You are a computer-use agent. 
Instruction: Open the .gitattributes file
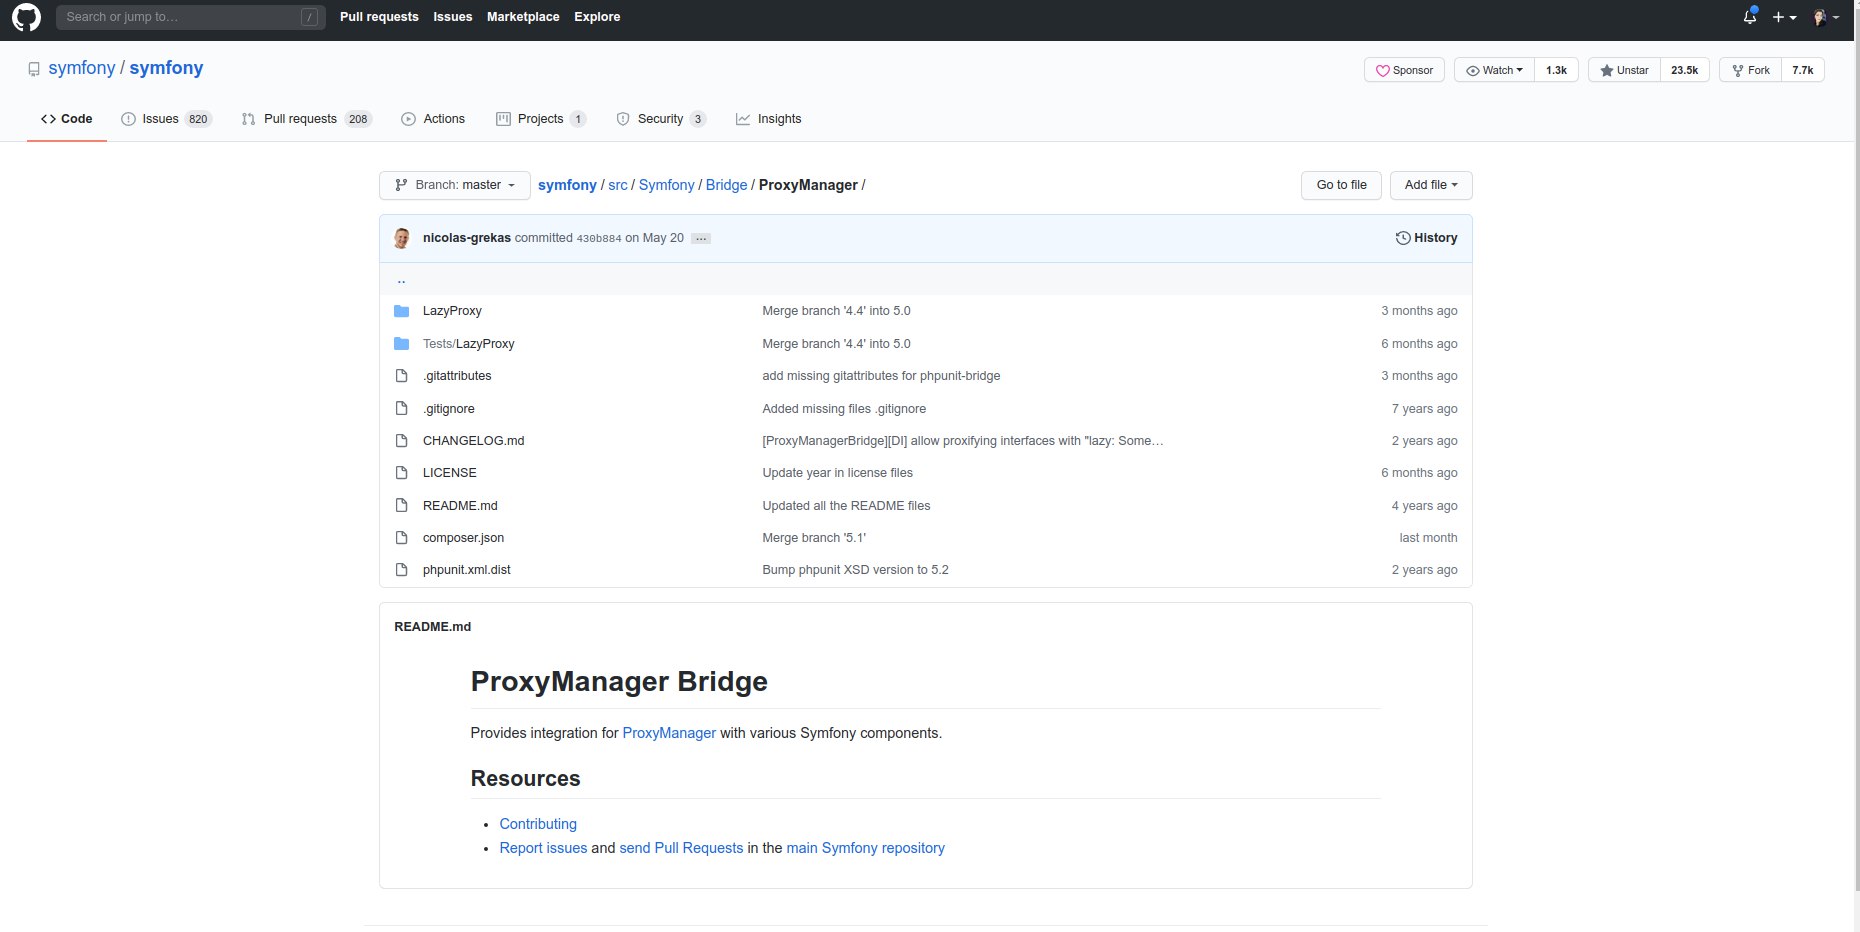click(457, 376)
